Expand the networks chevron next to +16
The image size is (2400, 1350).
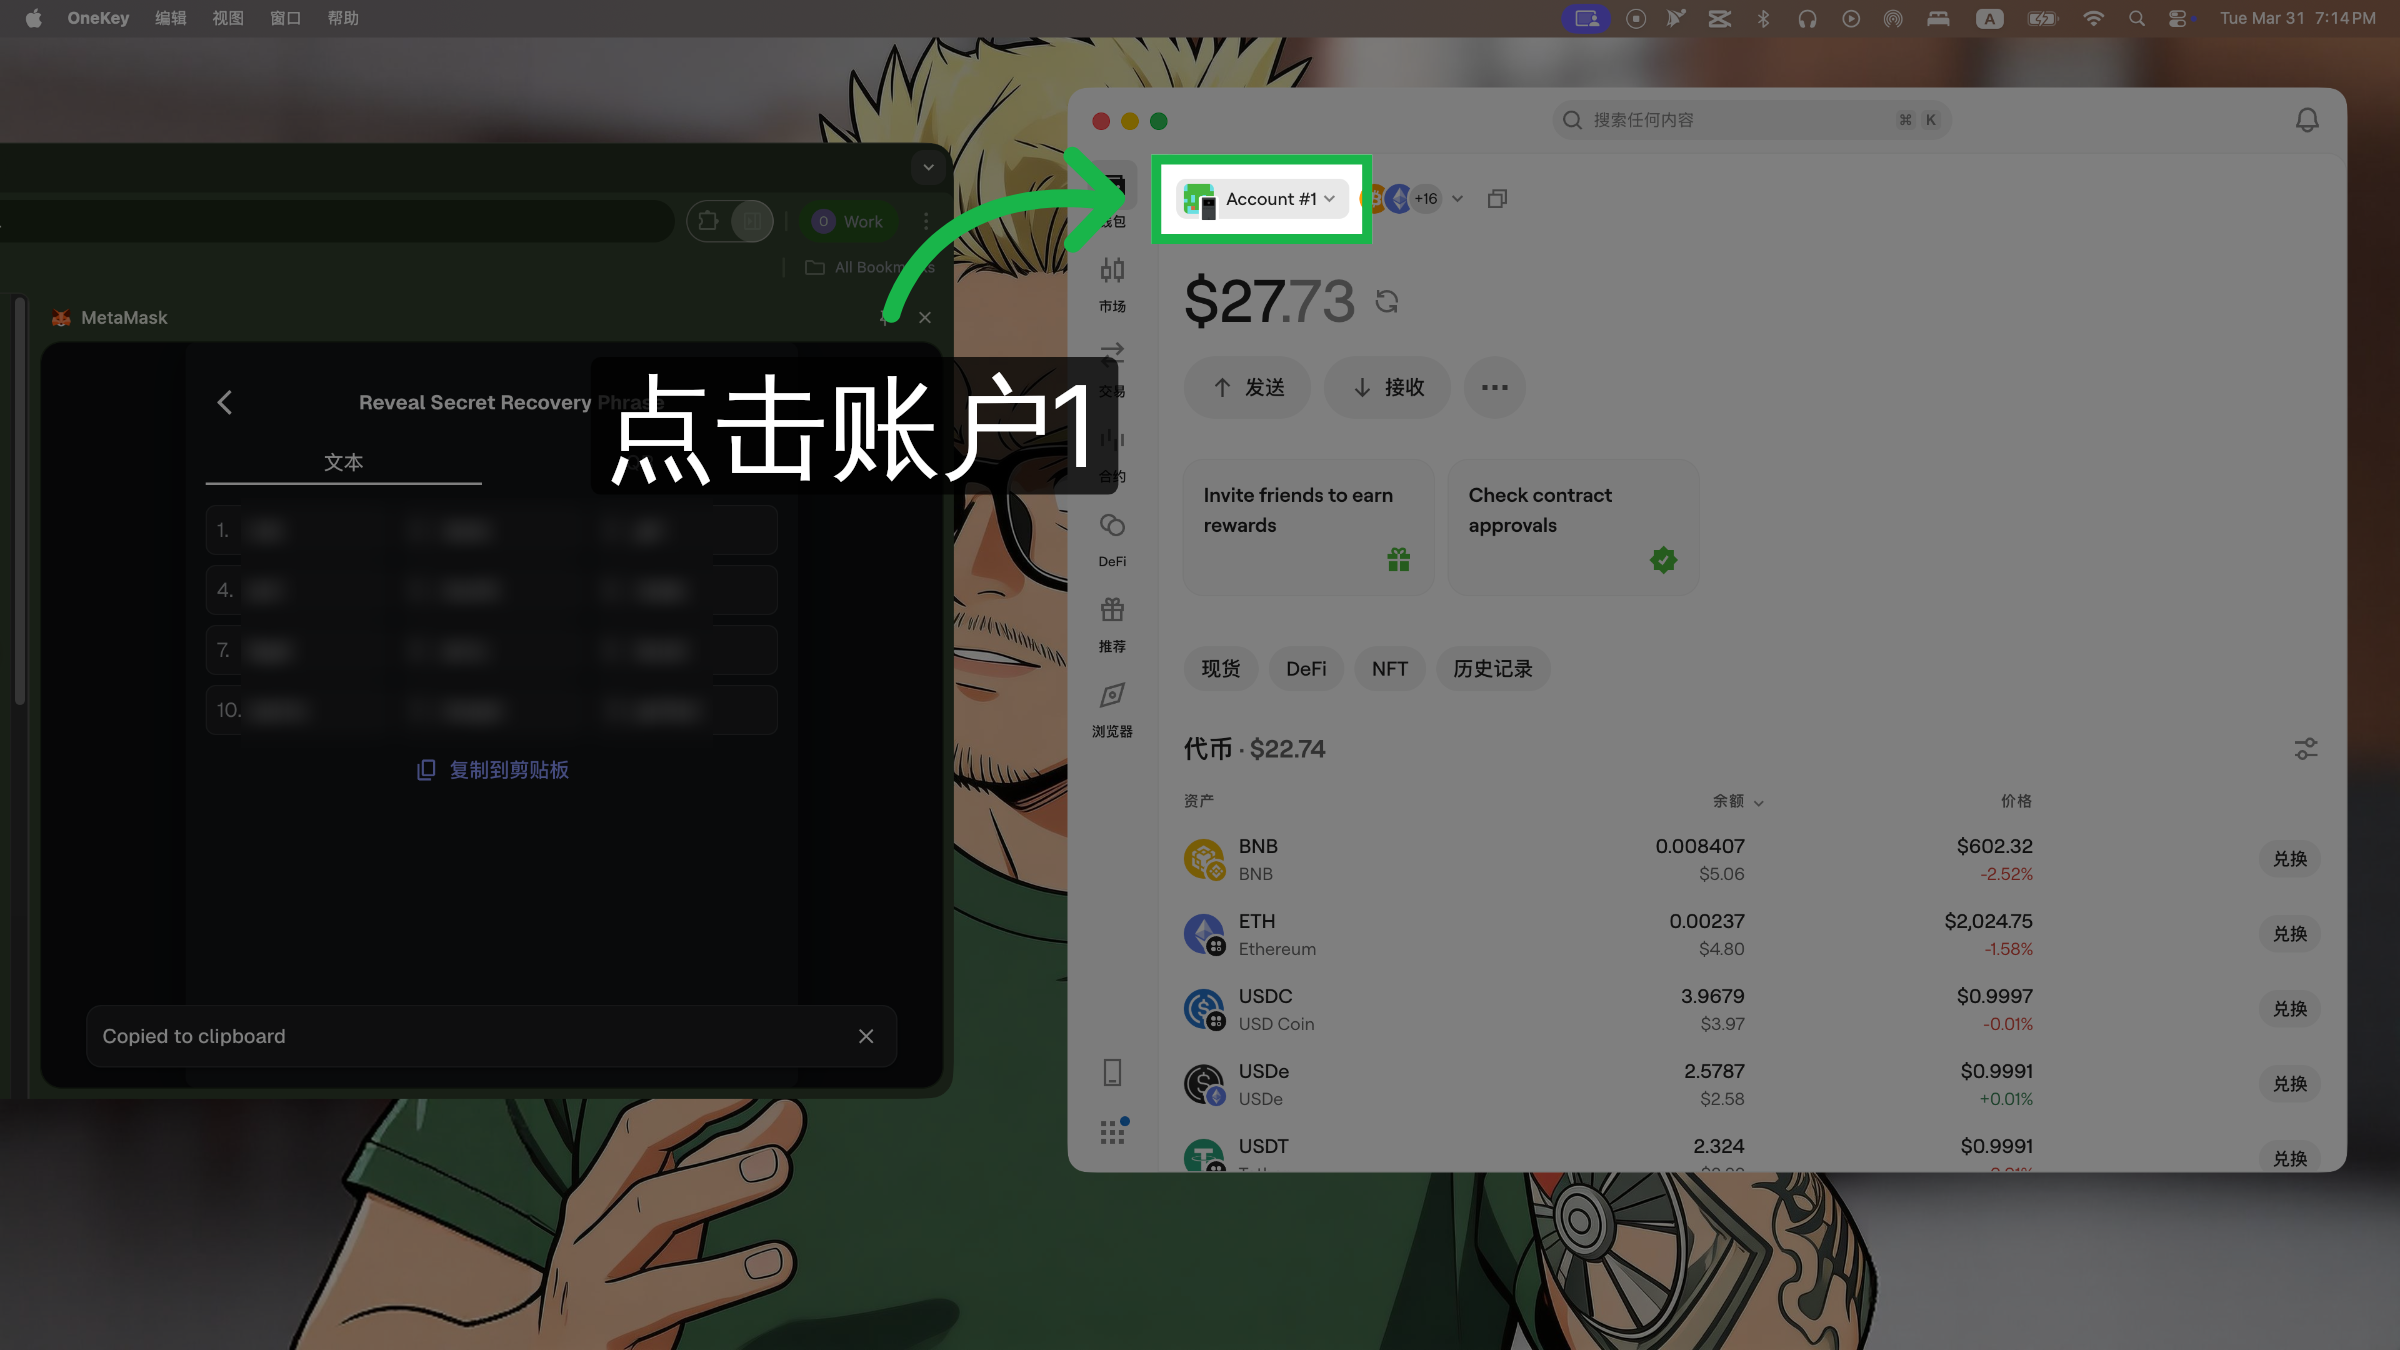tap(1457, 199)
